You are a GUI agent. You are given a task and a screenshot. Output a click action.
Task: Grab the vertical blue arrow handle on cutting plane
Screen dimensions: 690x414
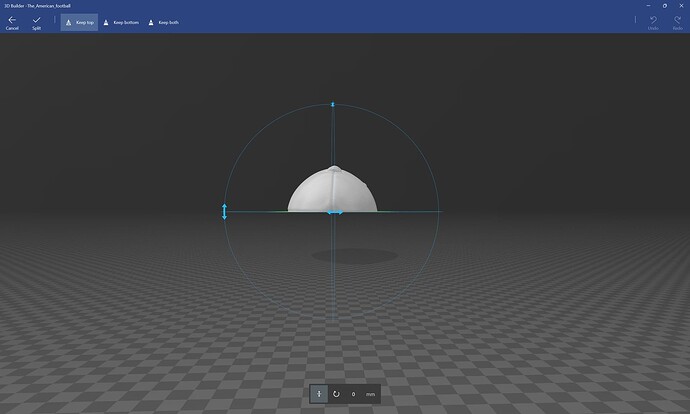pyautogui.click(x=224, y=212)
